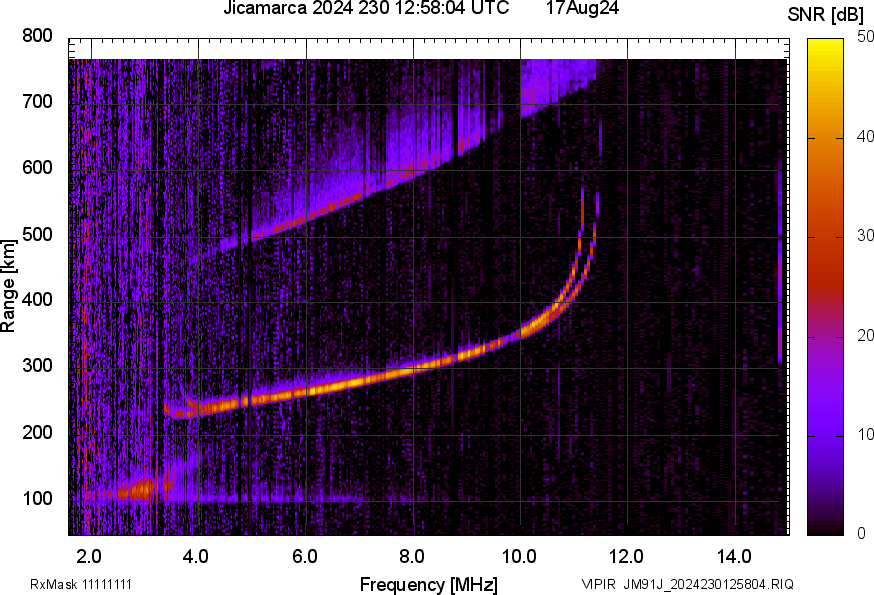Click the y-axis tick label '500'
The height and width of the screenshot is (595, 874).
37,234
